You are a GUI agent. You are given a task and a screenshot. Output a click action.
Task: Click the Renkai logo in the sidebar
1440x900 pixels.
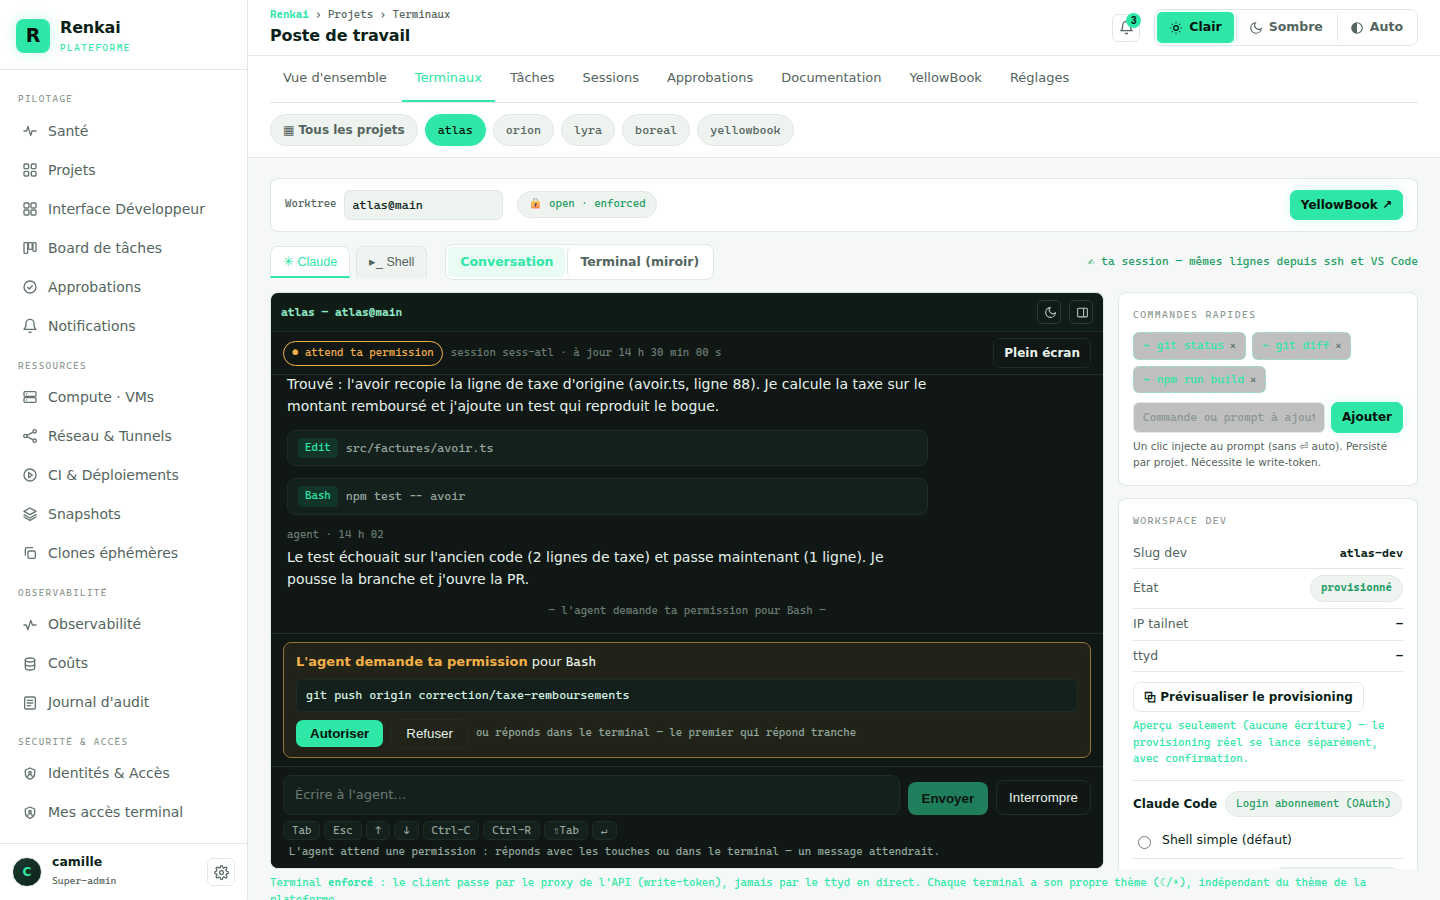coord(33,35)
